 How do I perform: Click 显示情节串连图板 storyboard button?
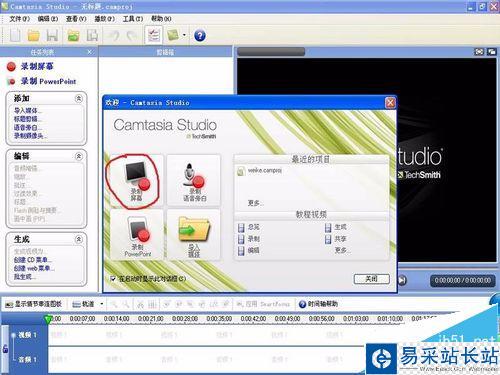click(34, 304)
